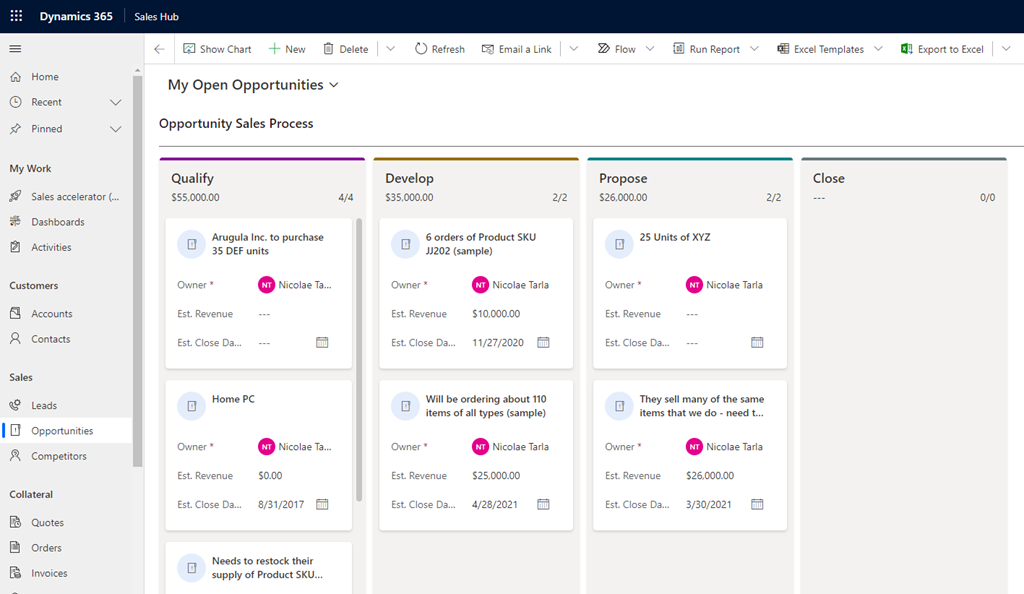Open the Flow dropdown arrow
The width and height of the screenshot is (1024, 594).
point(650,49)
